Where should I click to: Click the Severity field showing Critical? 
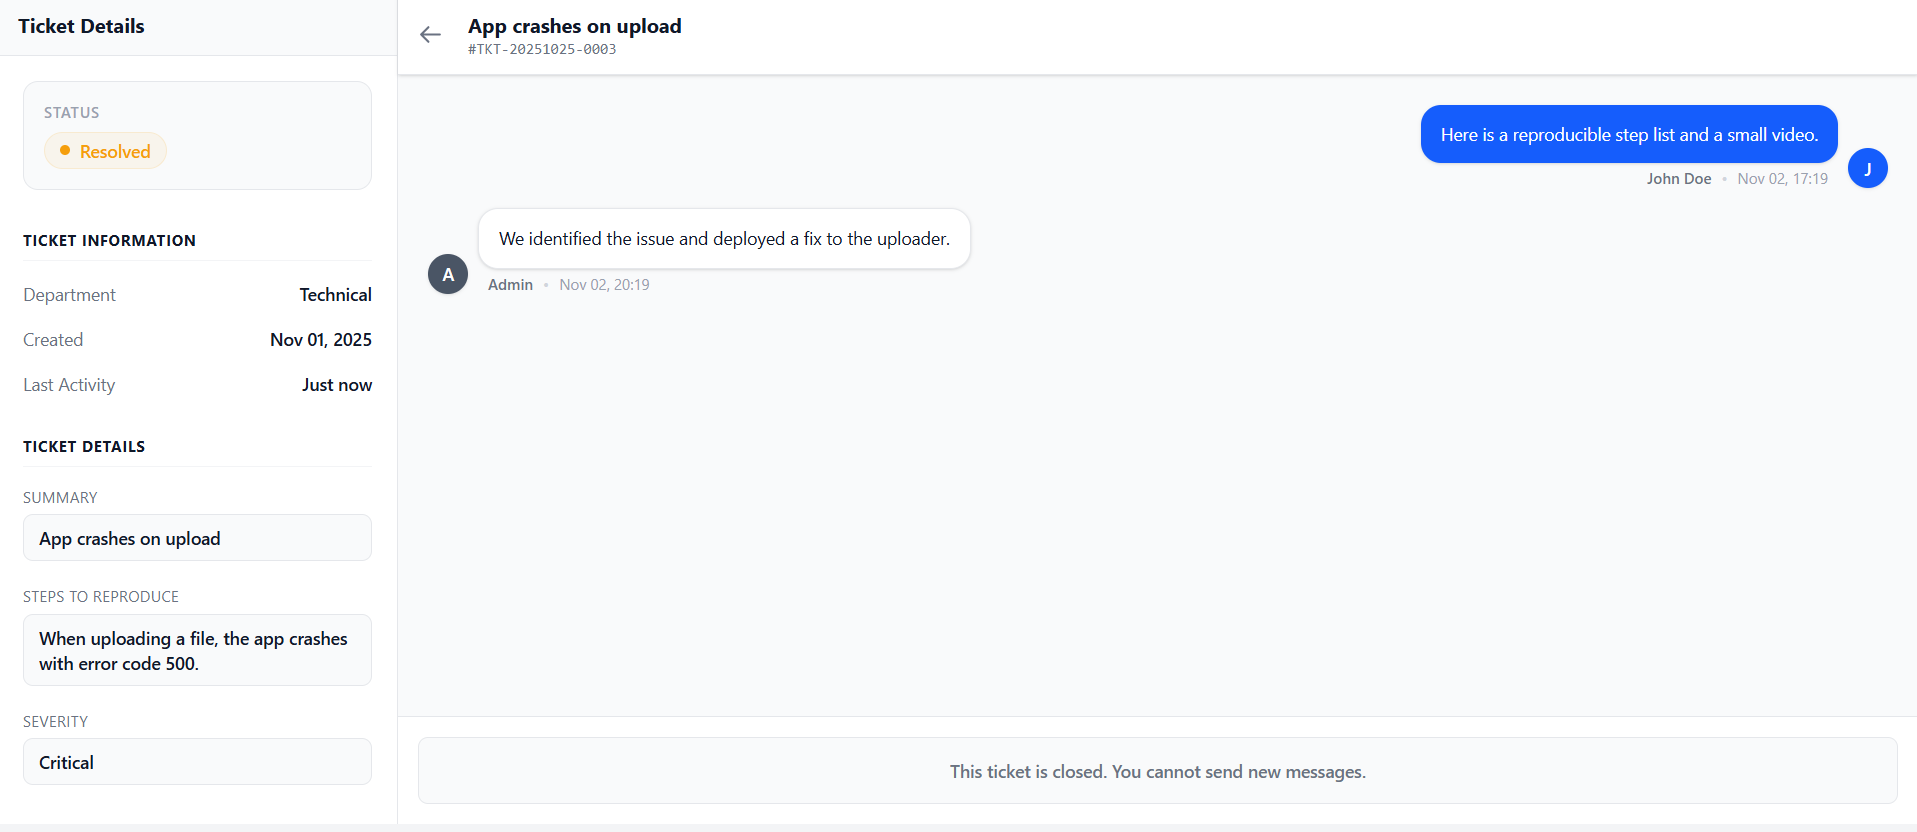click(197, 762)
